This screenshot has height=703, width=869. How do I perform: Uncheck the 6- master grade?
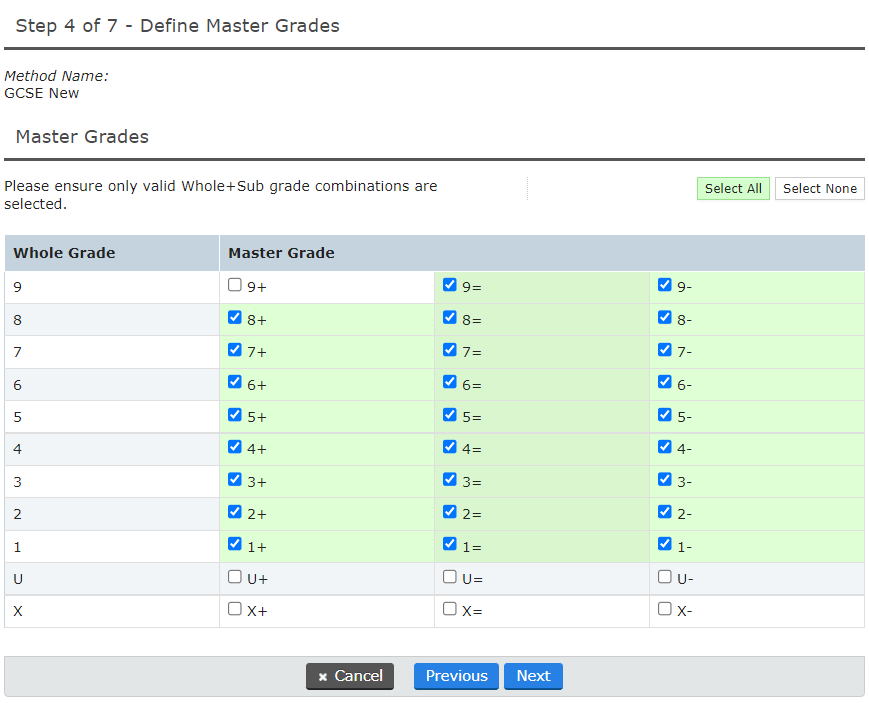[664, 381]
